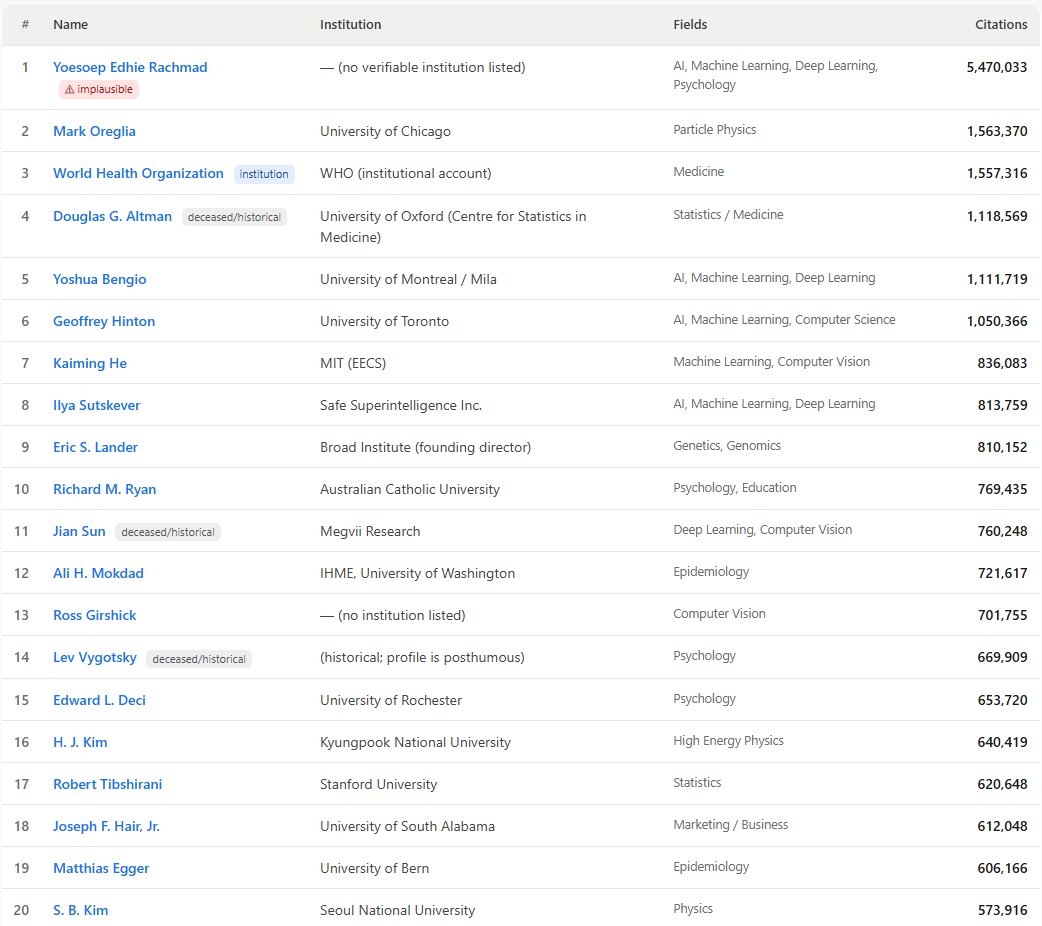Click the 'Megvii Research' institution cell
This screenshot has height=926, width=1042.
click(370, 531)
